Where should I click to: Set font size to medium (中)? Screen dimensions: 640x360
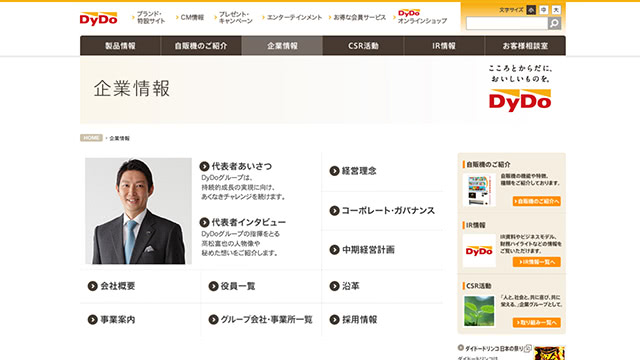coord(544,10)
